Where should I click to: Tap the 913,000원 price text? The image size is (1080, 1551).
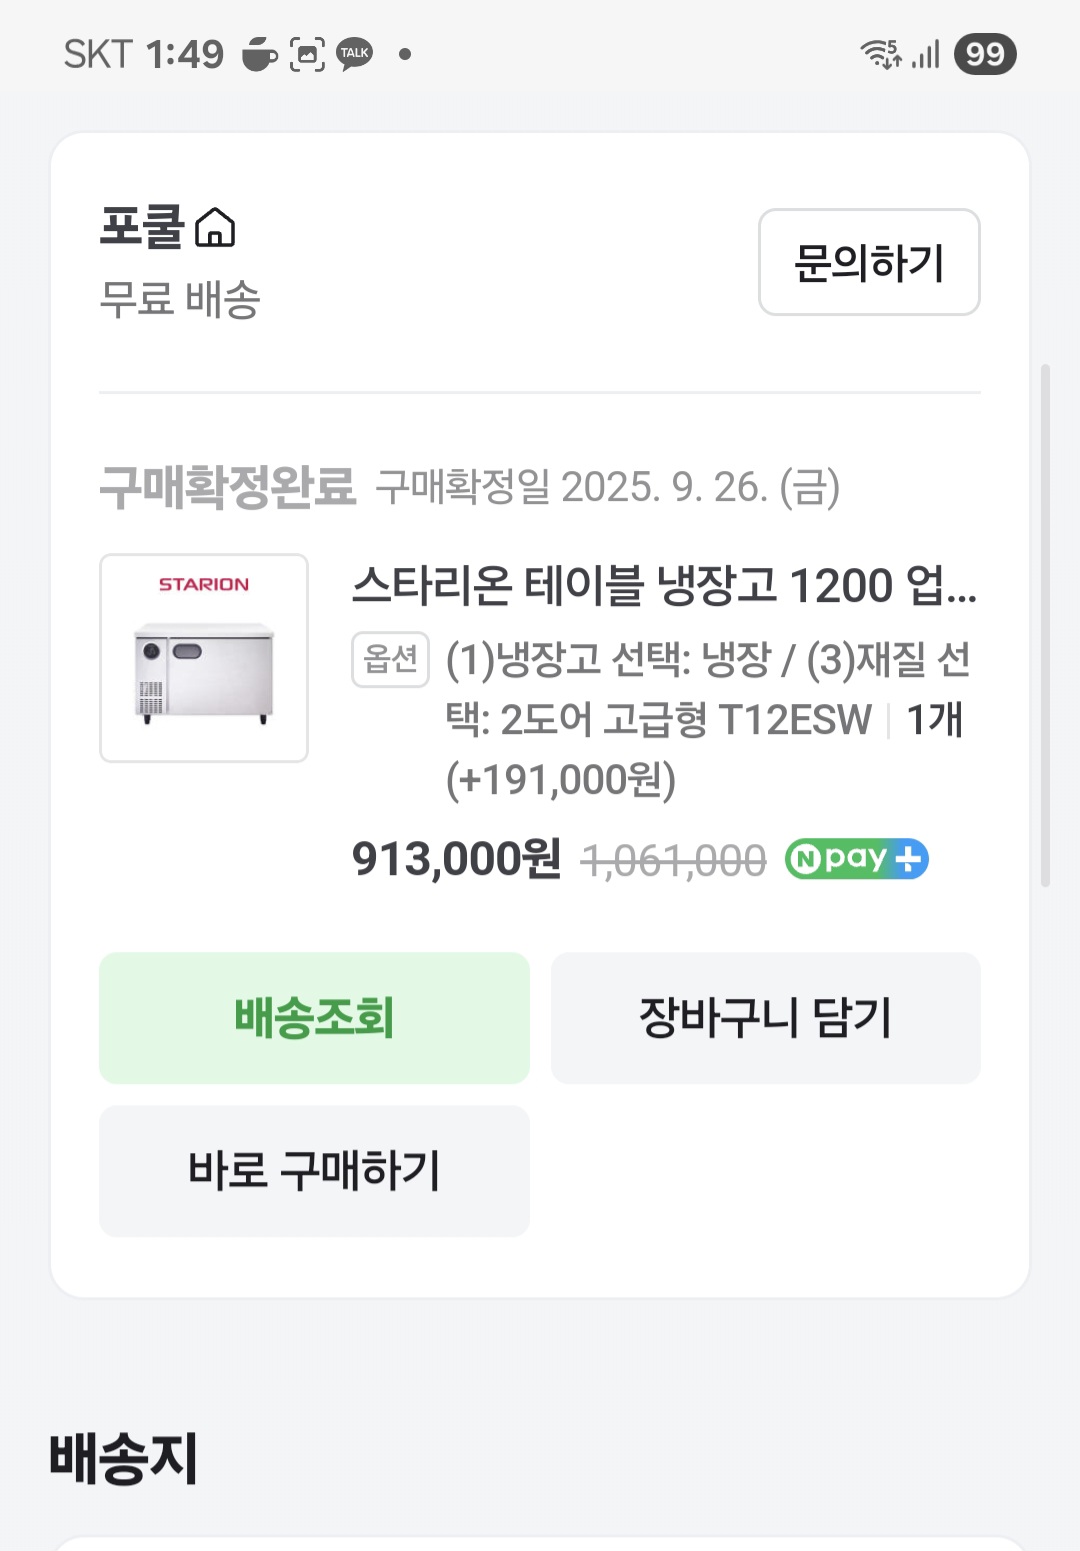[x=456, y=859]
